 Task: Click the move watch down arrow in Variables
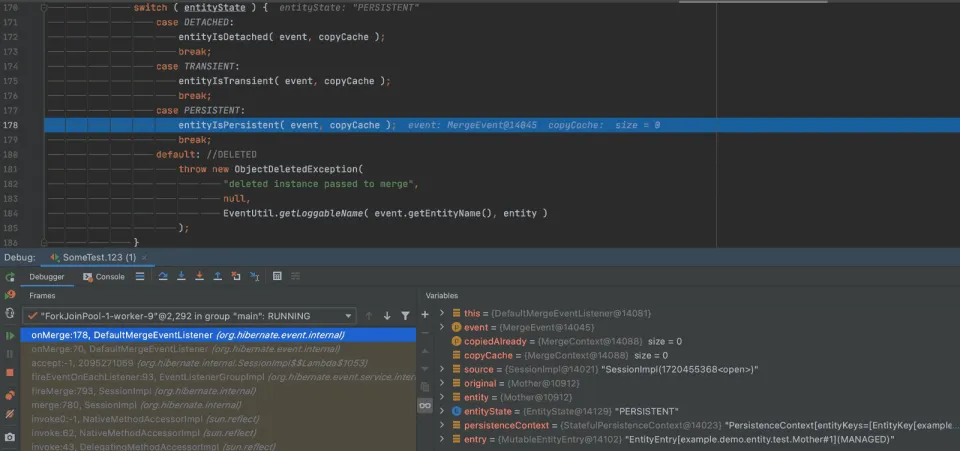[x=425, y=368]
